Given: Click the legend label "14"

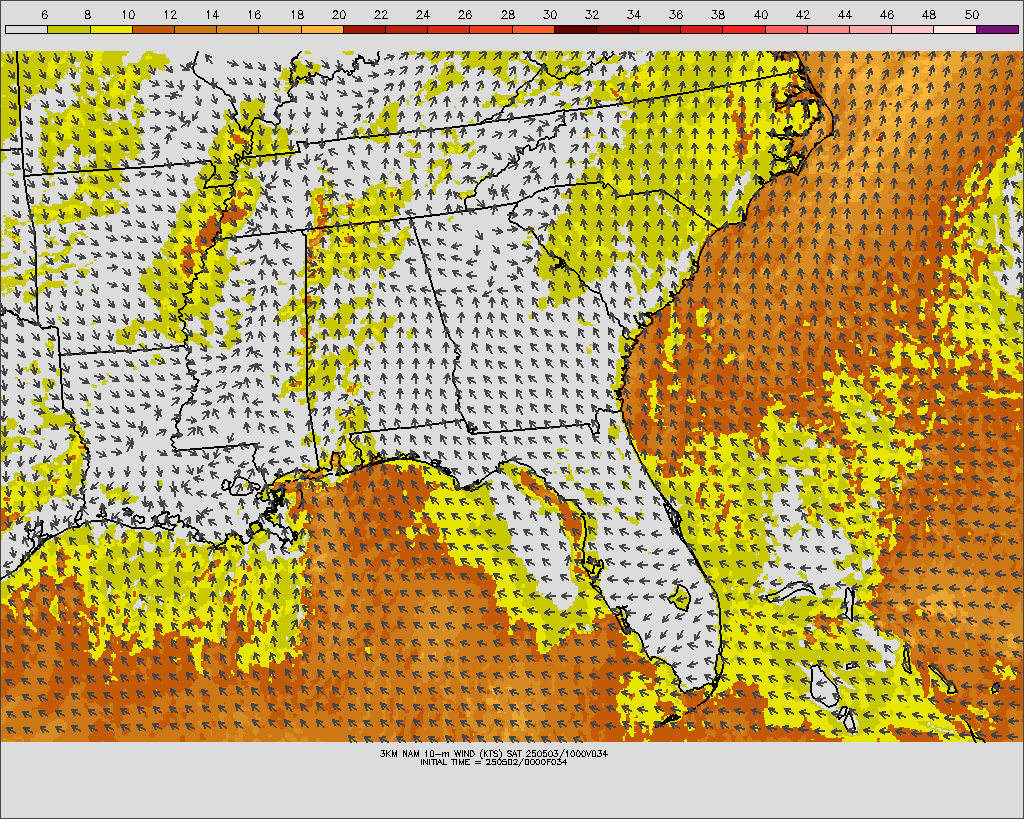Looking at the screenshot, I should [x=212, y=14].
